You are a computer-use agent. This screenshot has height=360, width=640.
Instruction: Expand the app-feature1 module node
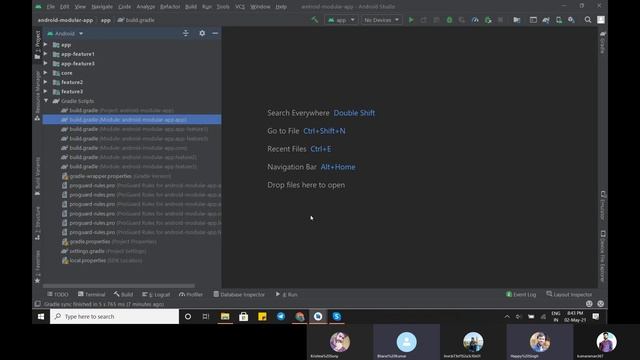point(45,54)
